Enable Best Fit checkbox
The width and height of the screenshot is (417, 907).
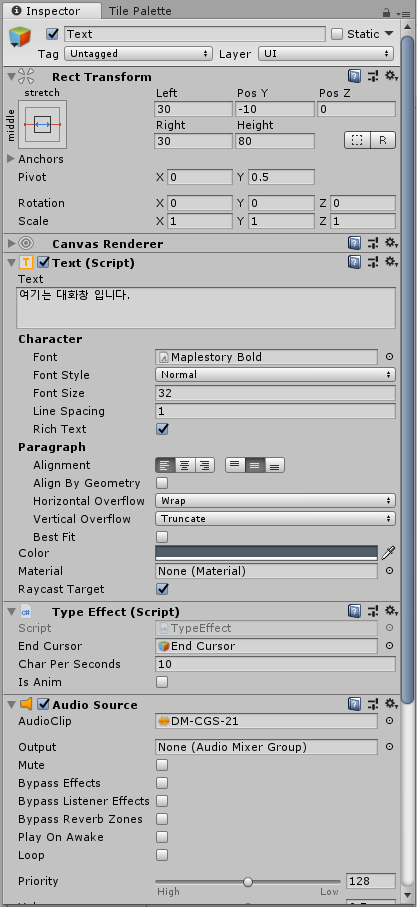click(162, 537)
